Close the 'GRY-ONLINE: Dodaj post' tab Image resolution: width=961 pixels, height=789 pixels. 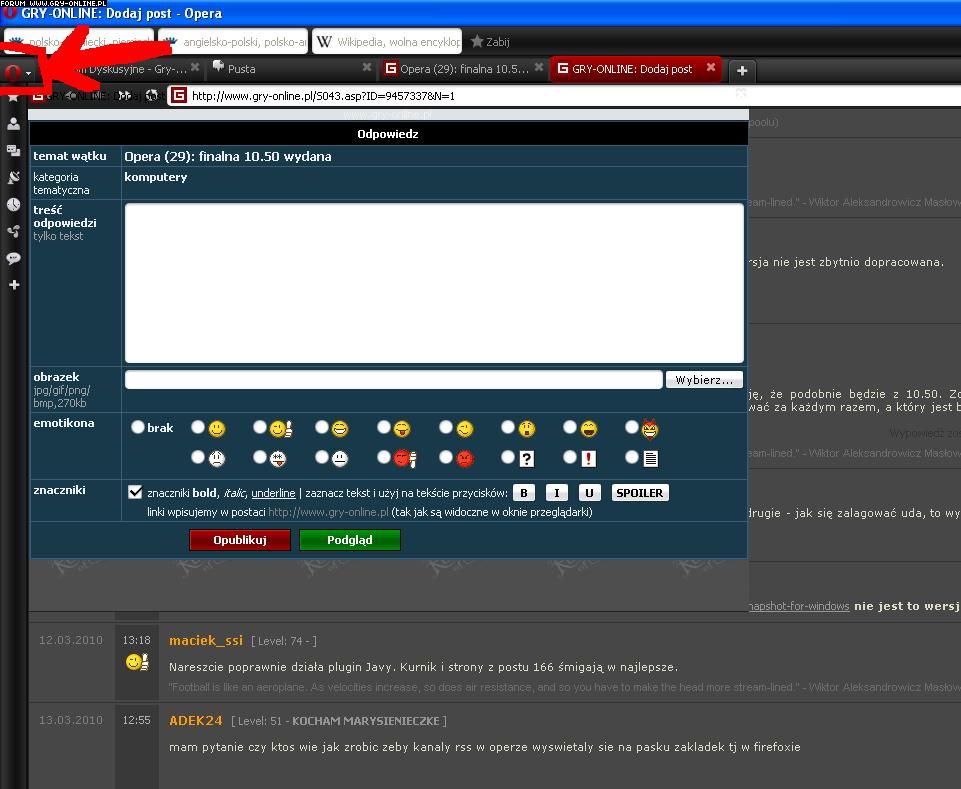pyautogui.click(x=711, y=67)
